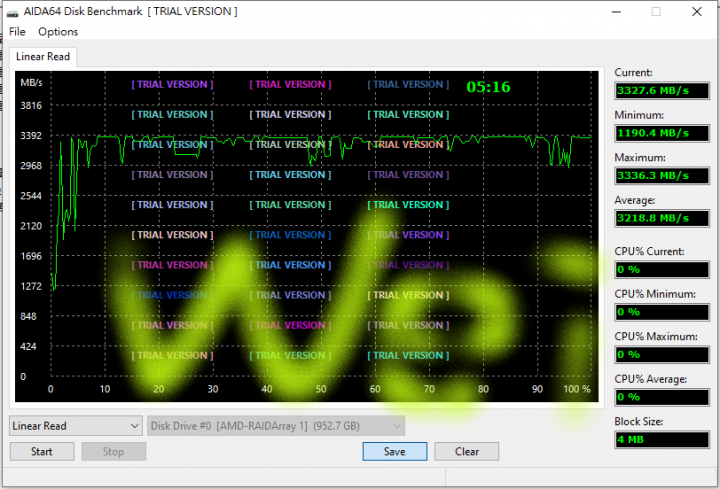Click the 100 % label on horizontal axis
This screenshot has height=489, width=720.
pyautogui.click(x=577, y=389)
